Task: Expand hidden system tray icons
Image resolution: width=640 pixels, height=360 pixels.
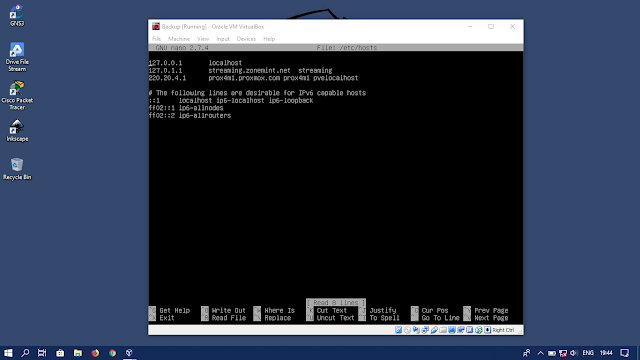Action: click(x=540, y=353)
